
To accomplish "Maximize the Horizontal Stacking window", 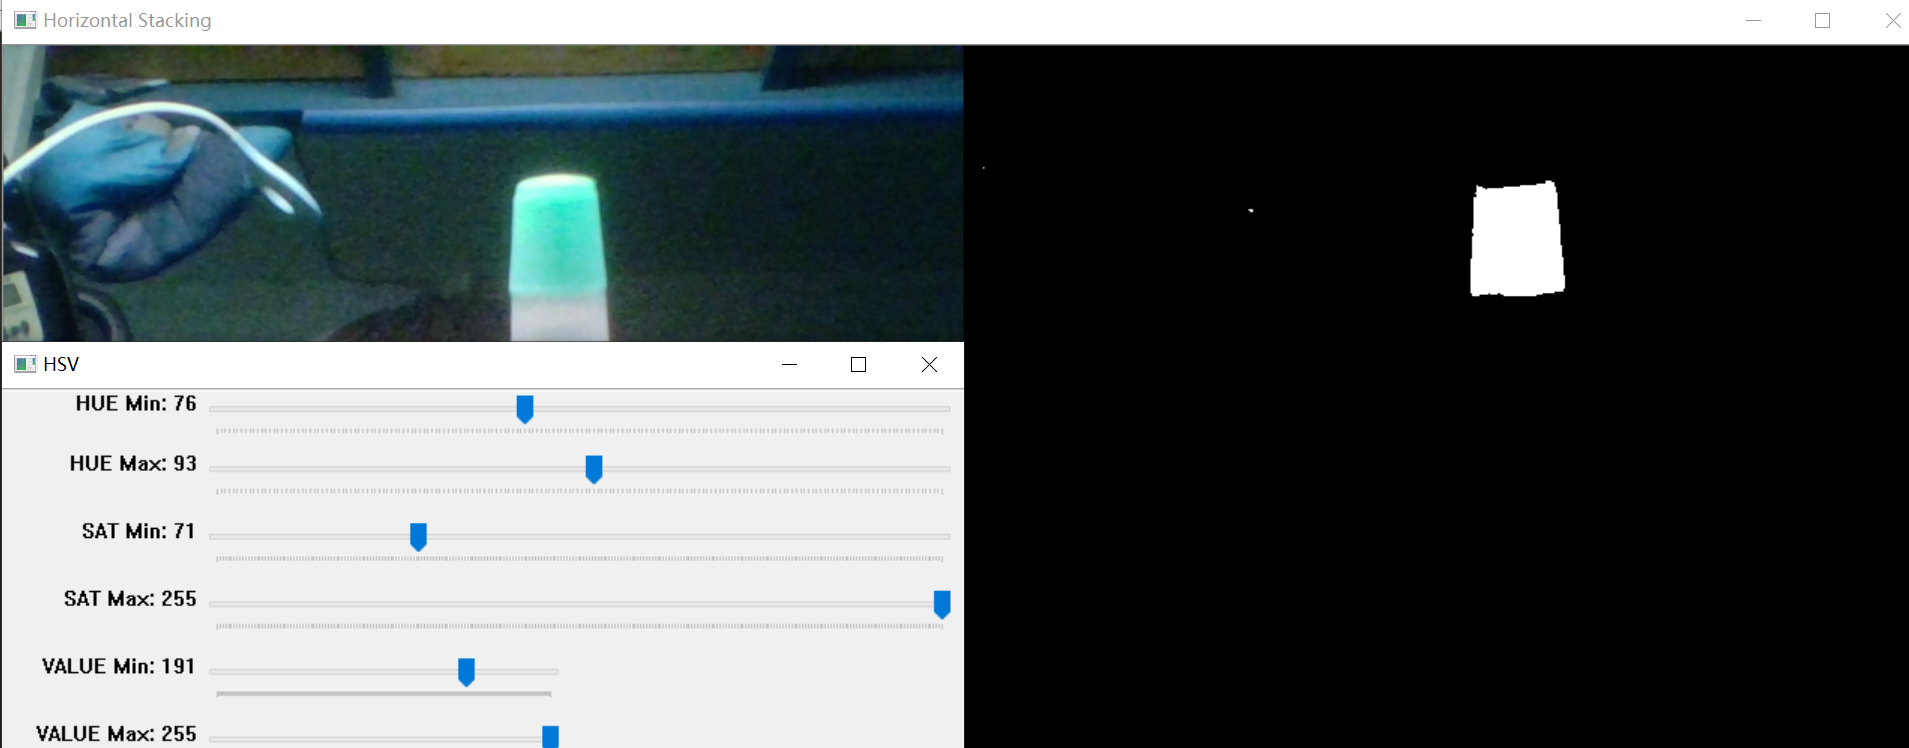I will (1822, 20).
